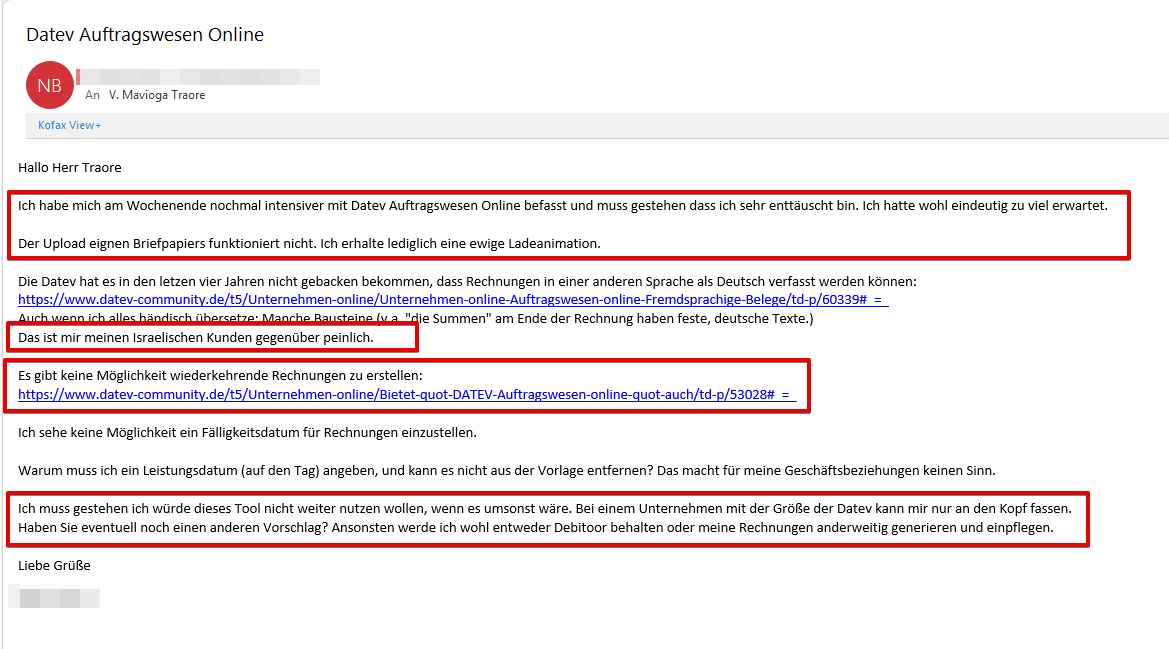Open the Fremdsprachige-Belege community link

(x=453, y=300)
